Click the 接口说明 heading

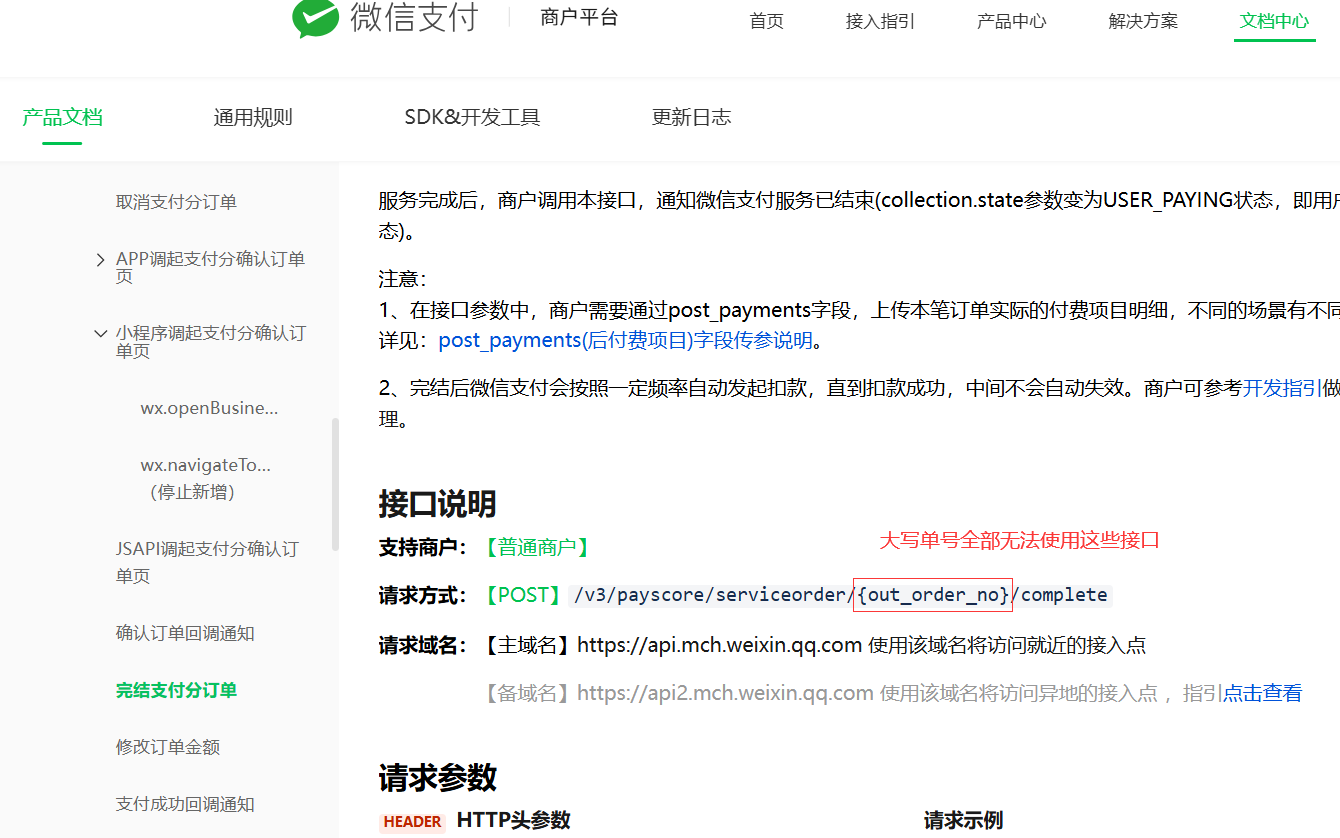tap(437, 503)
